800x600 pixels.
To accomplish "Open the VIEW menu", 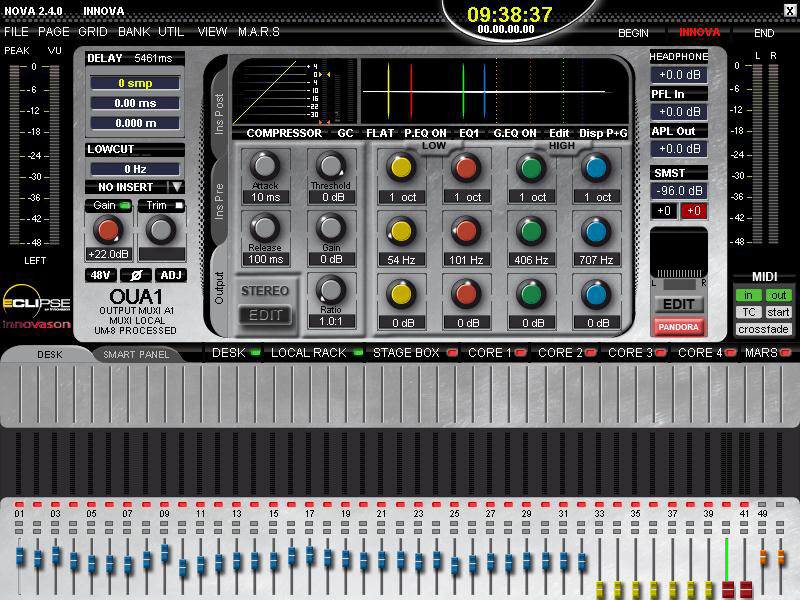I will click(x=212, y=32).
